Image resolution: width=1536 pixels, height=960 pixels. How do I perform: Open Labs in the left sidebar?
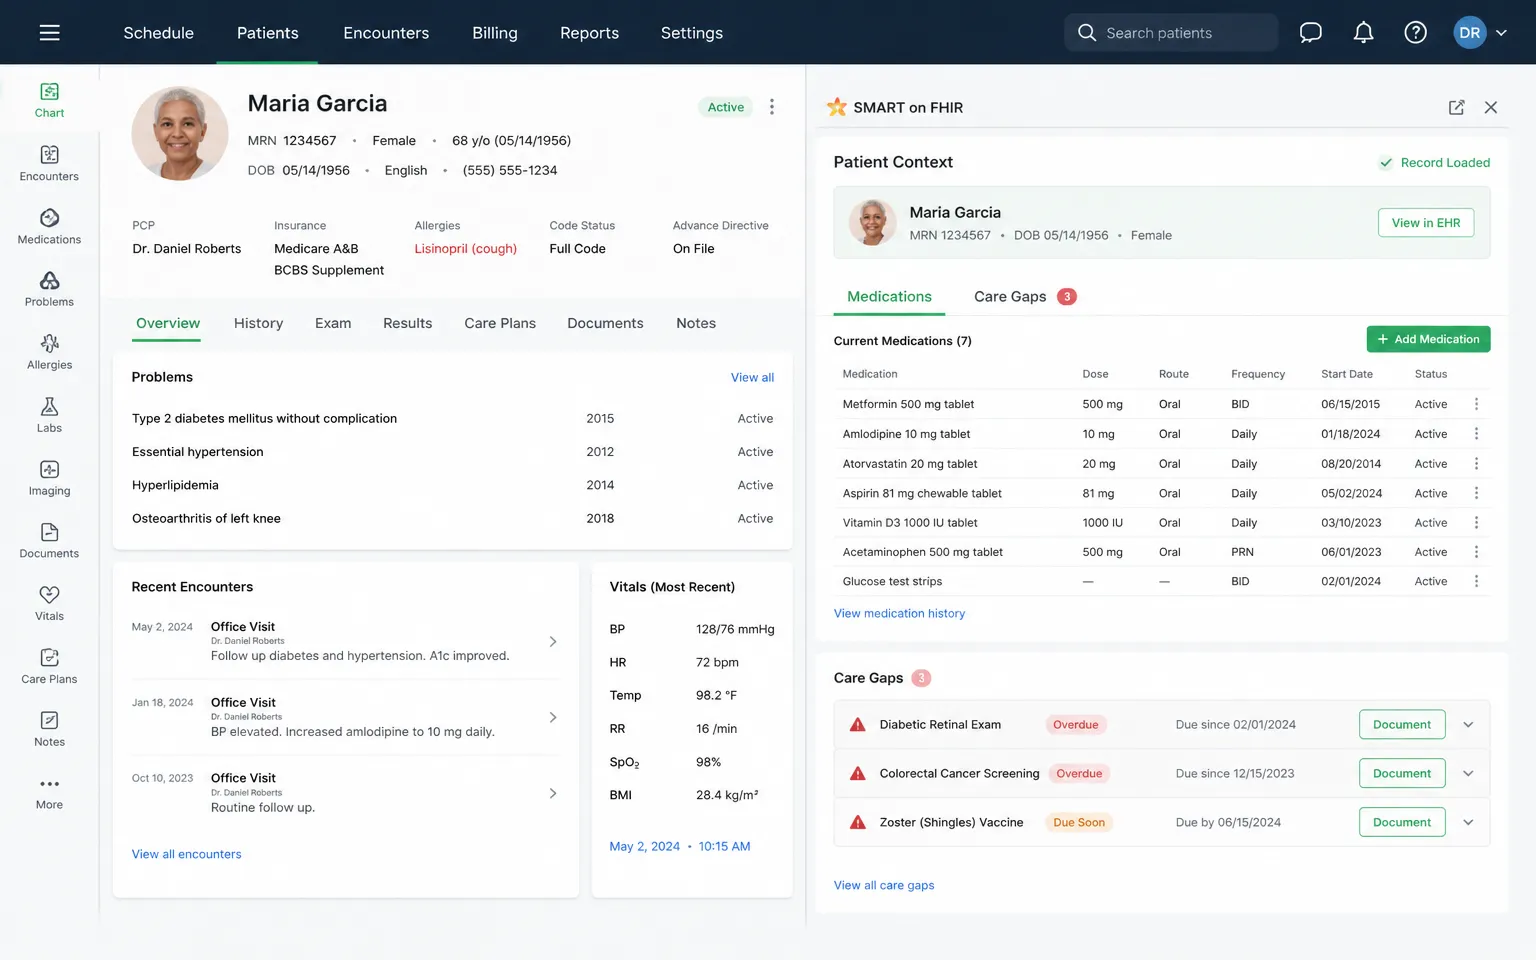(x=49, y=415)
